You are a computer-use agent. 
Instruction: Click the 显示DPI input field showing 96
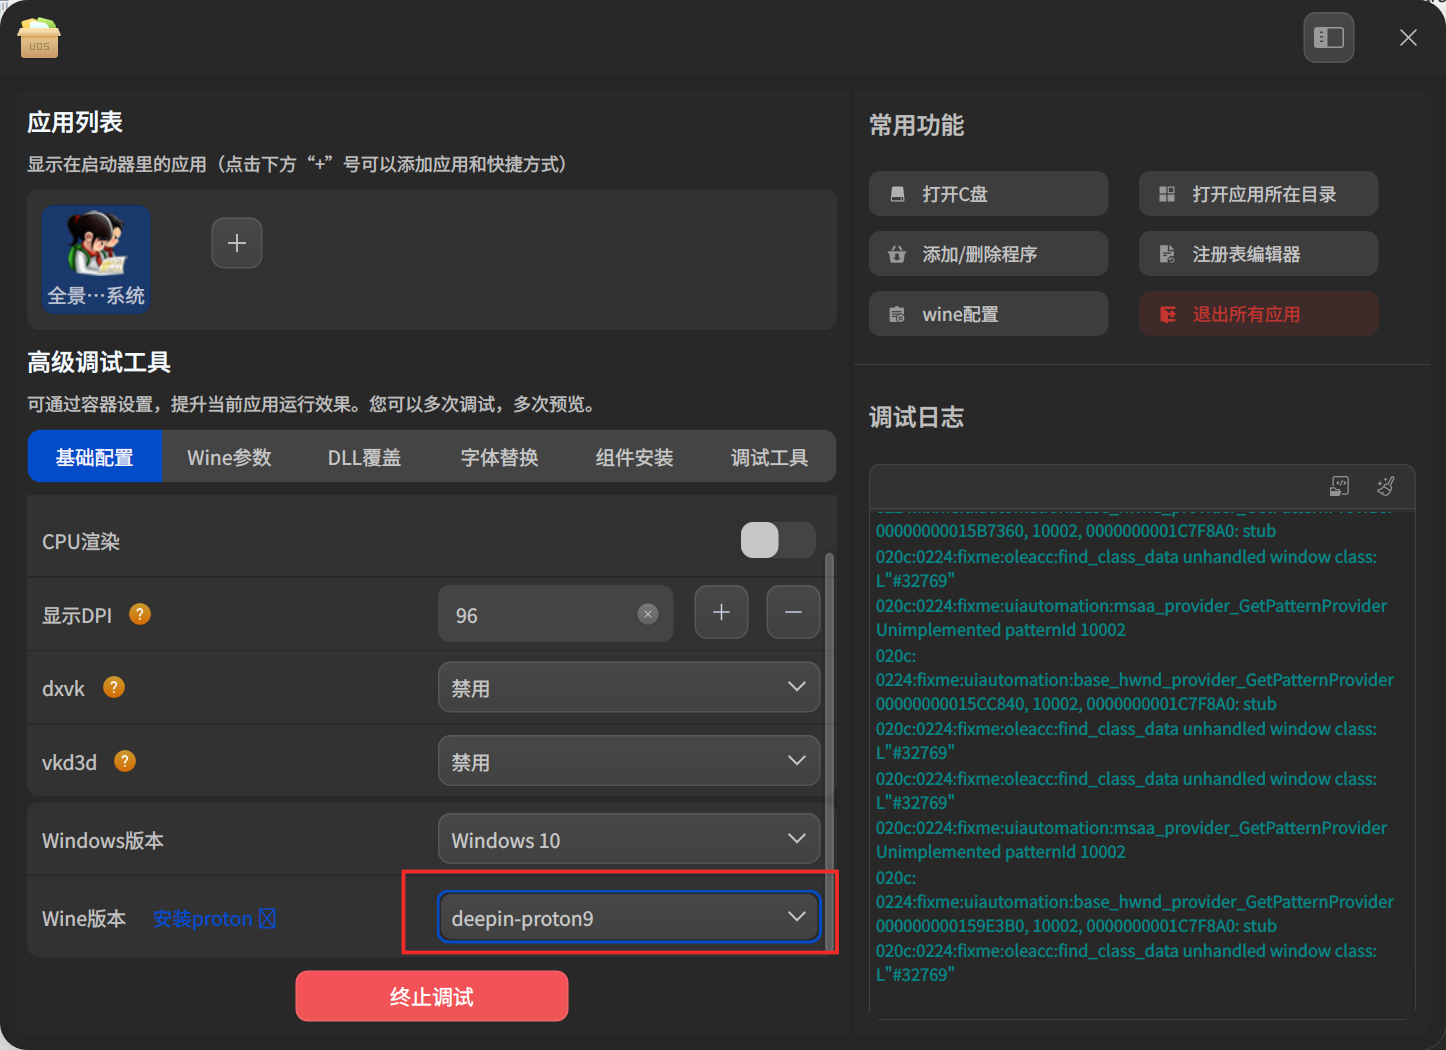point(555,614)
